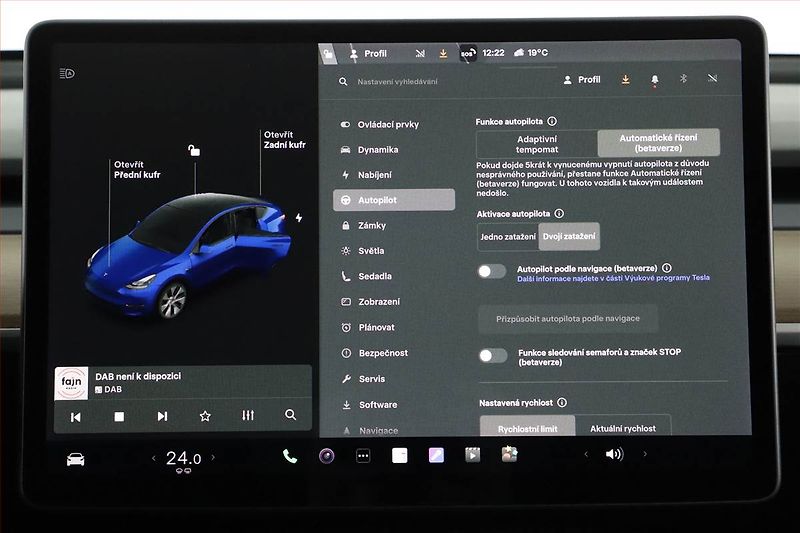
Task: Open the Theater video app icon
Action: click(472, 454)
